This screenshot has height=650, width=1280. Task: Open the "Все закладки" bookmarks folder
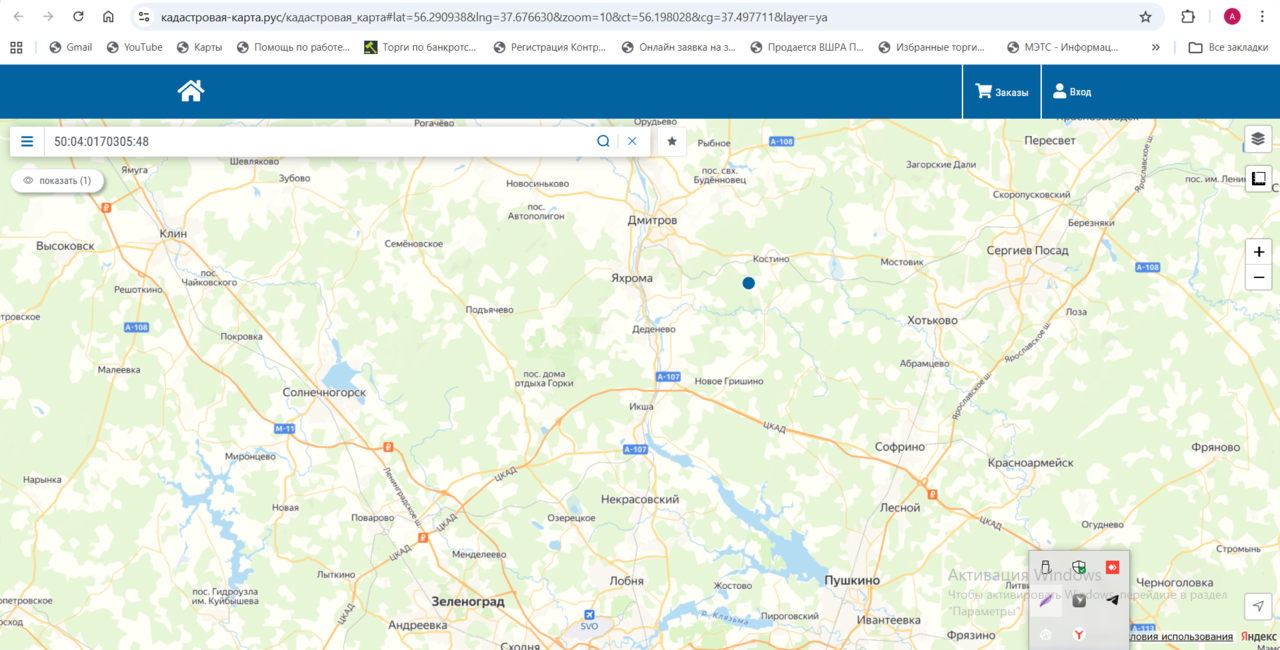tap(1228, 47)
